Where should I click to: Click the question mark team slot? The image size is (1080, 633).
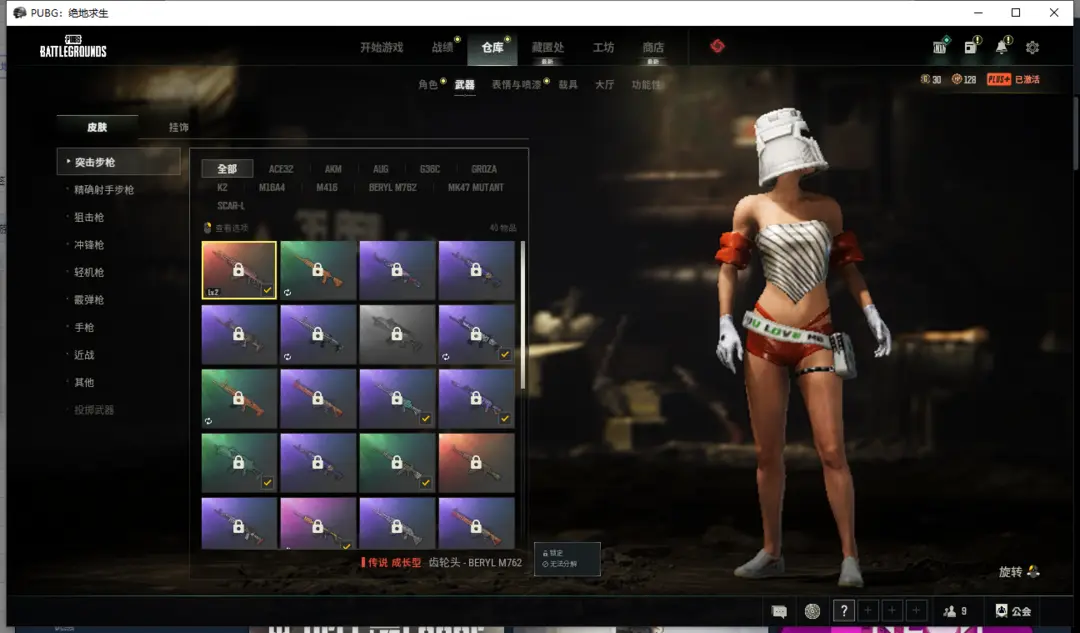tap(844, 610)
